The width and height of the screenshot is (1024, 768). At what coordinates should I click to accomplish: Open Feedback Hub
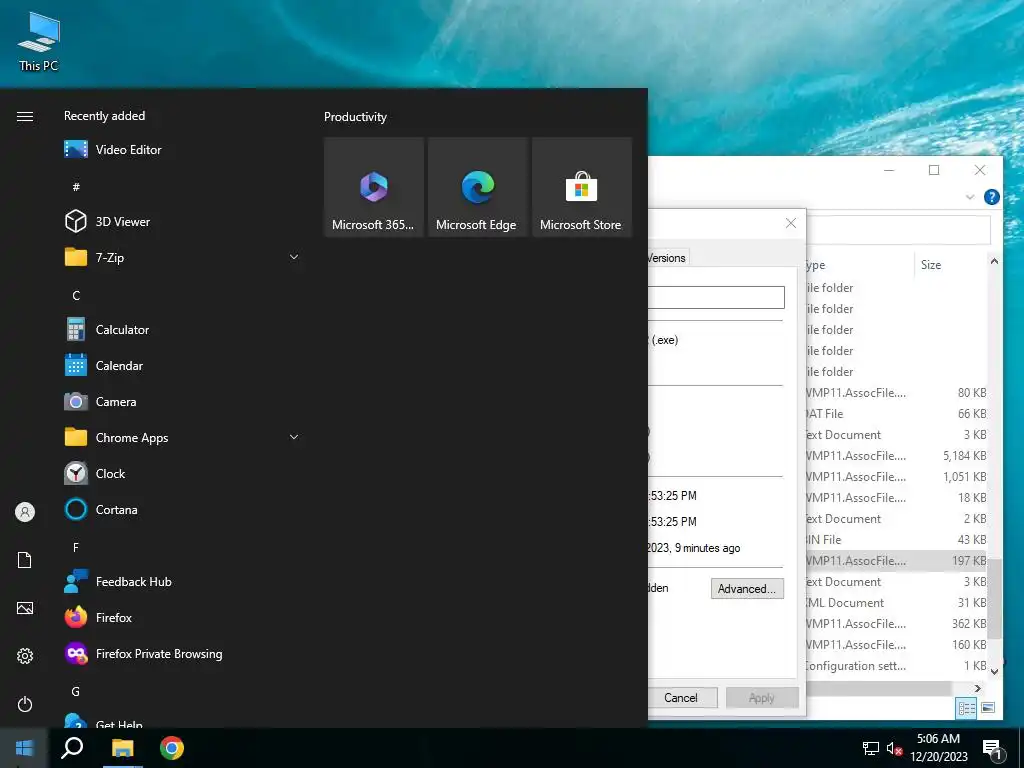click(x=182, y=581)
